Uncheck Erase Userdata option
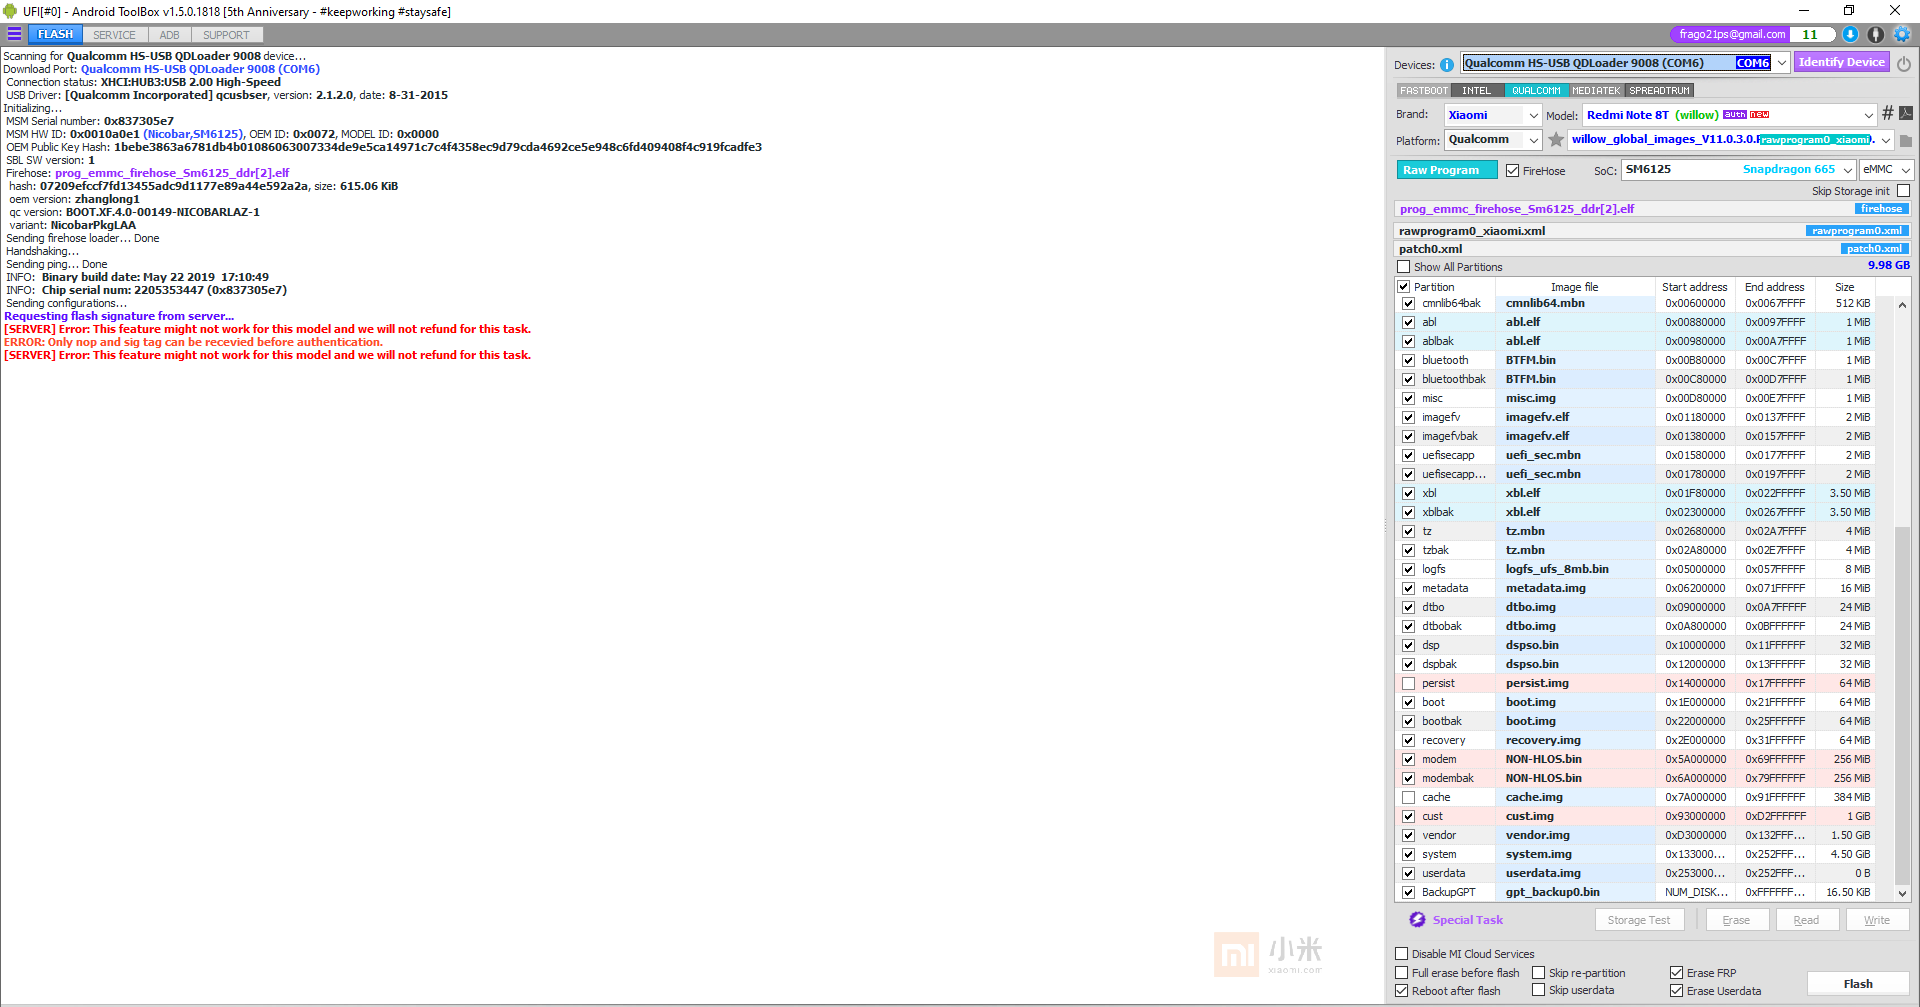 [x=1677, y=991]
